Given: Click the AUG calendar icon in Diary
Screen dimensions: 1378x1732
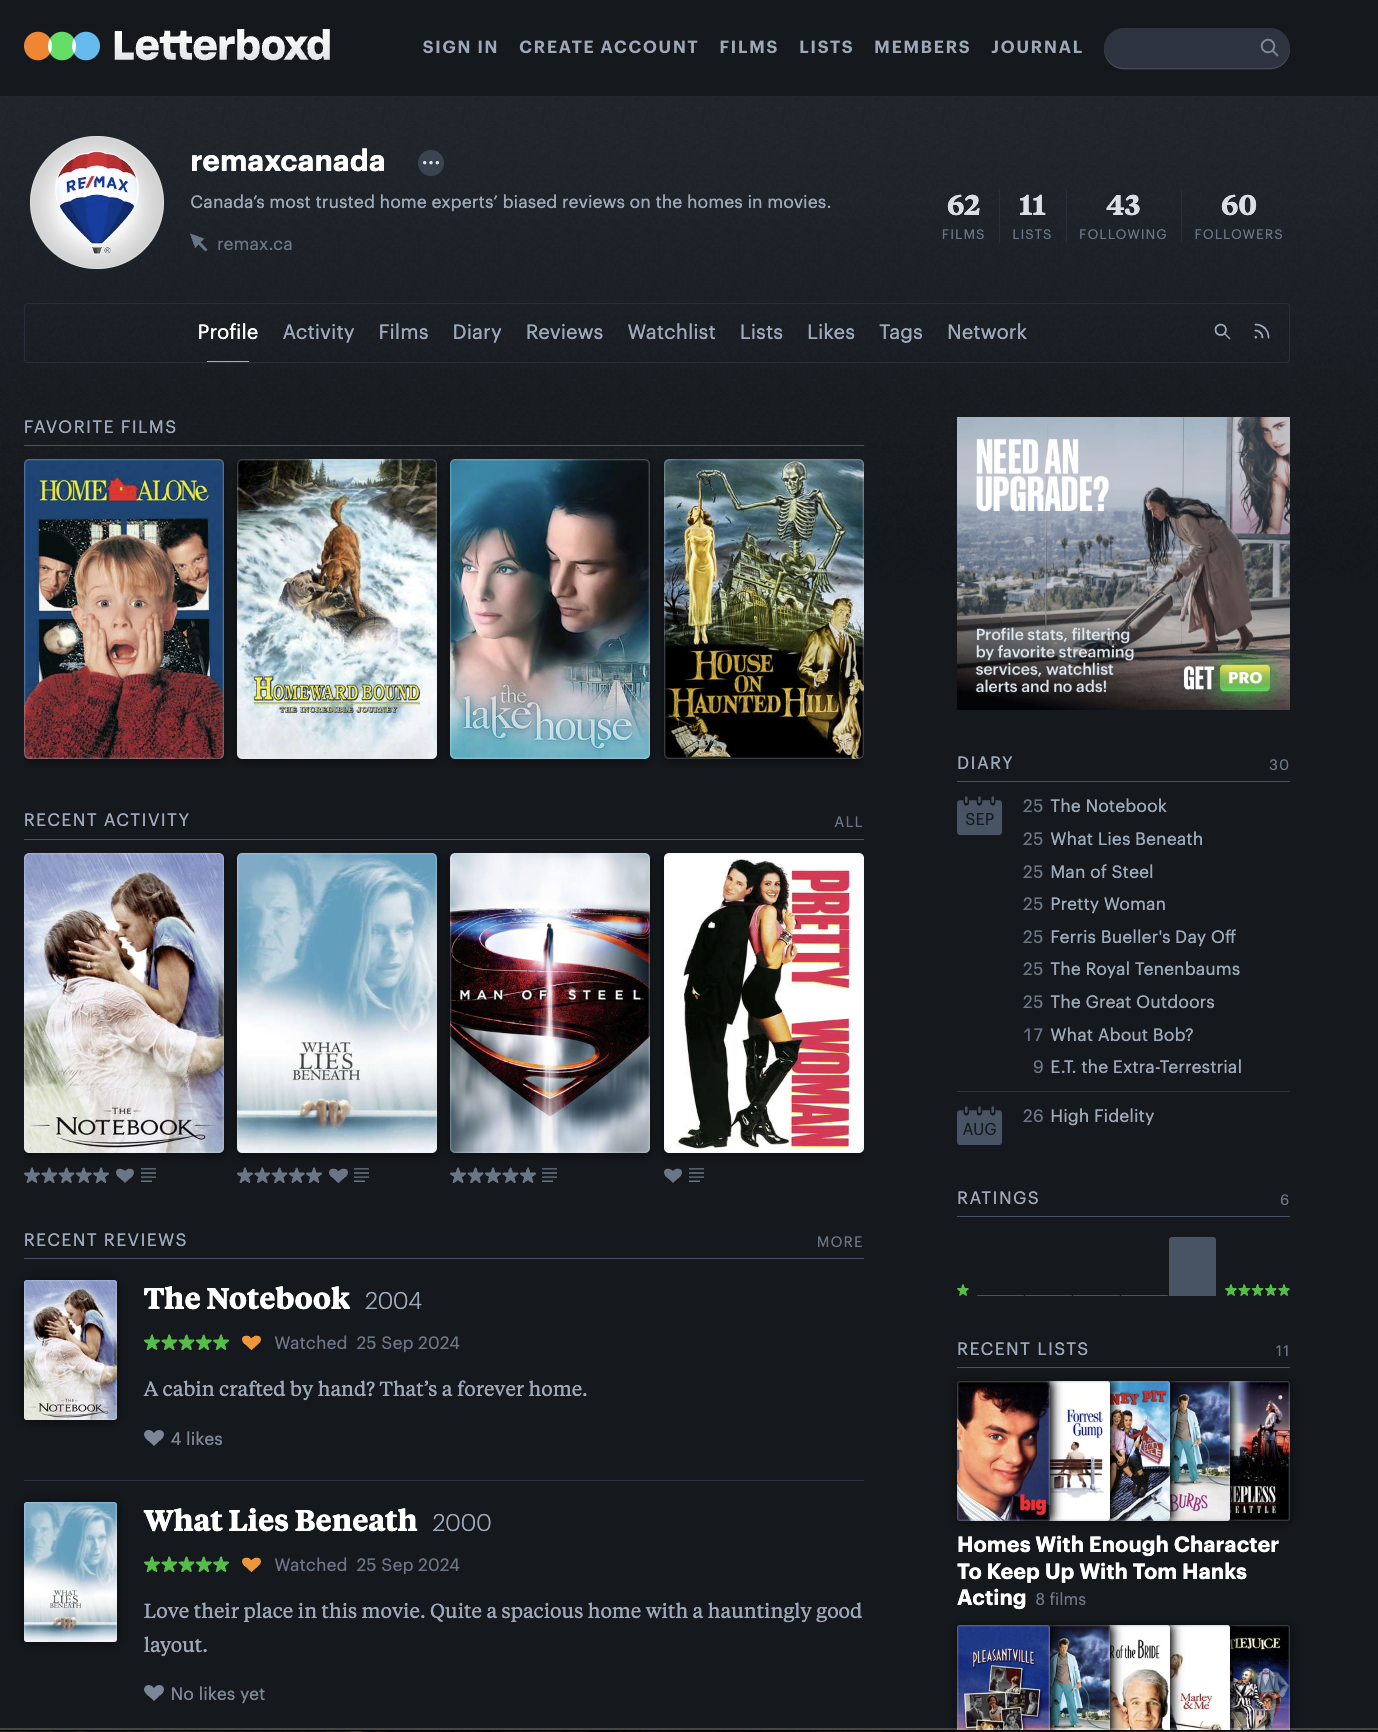Looking at the screenshot, I should point(979,1126).
